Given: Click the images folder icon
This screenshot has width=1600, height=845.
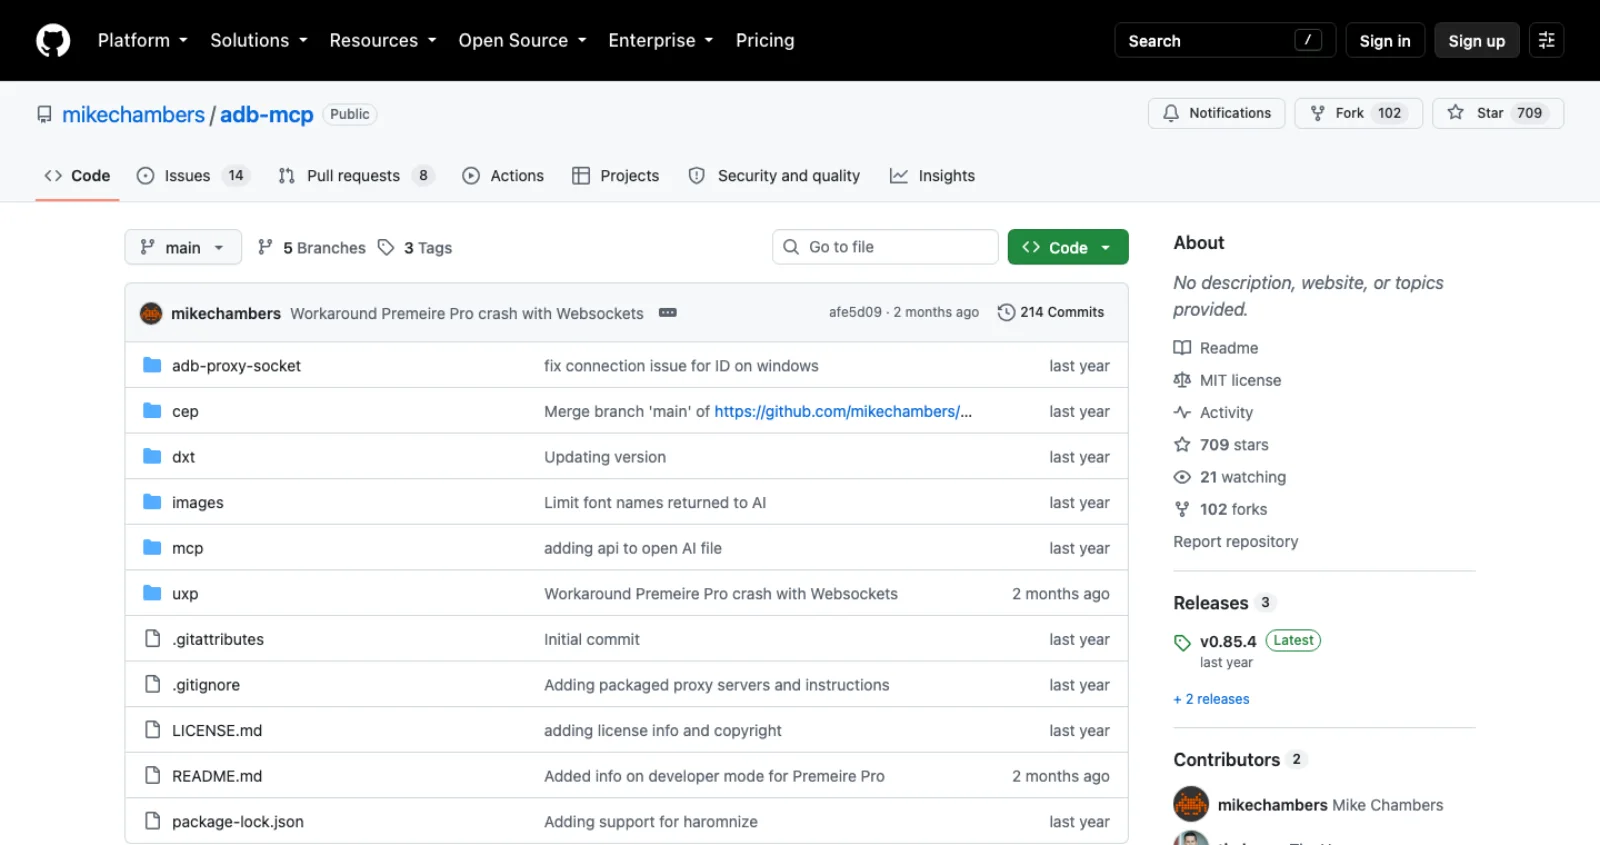Looking at the screenshot, I should (x=152, y=502).
